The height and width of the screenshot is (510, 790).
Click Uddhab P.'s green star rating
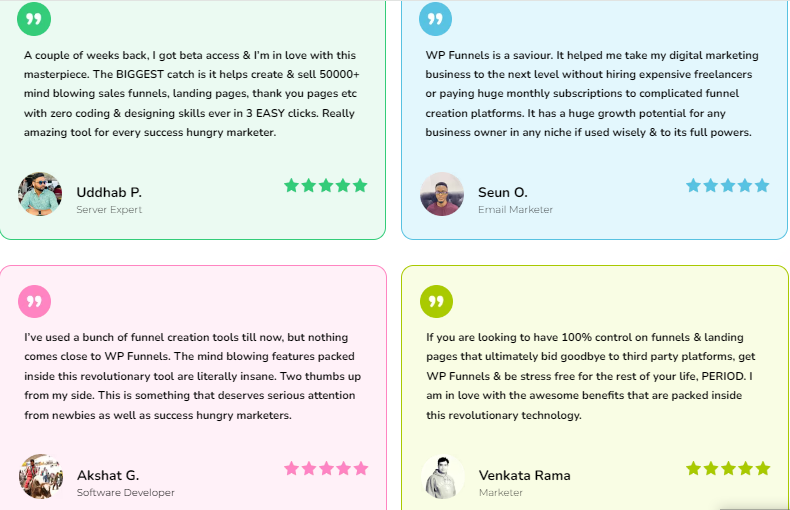pyautogui.click(x=325, y=185)
